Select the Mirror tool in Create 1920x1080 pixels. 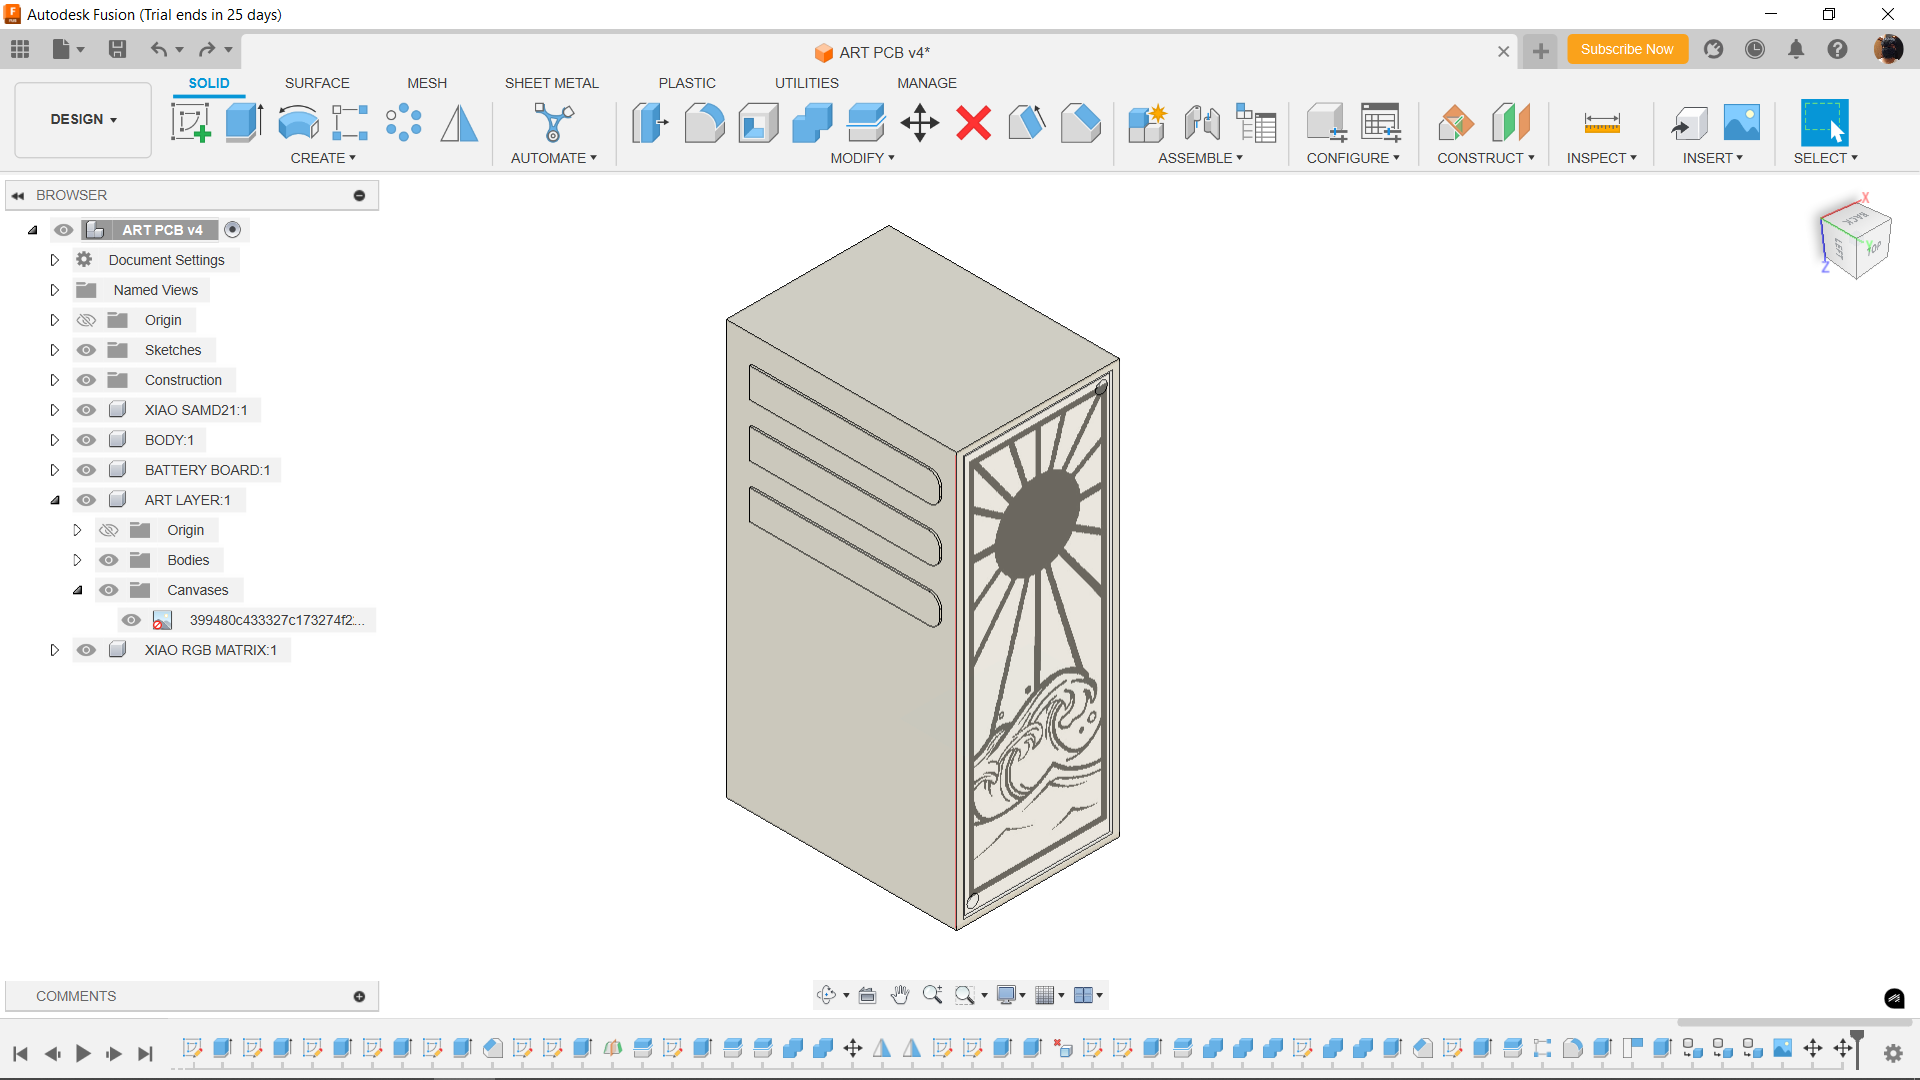tap(459, 123)
